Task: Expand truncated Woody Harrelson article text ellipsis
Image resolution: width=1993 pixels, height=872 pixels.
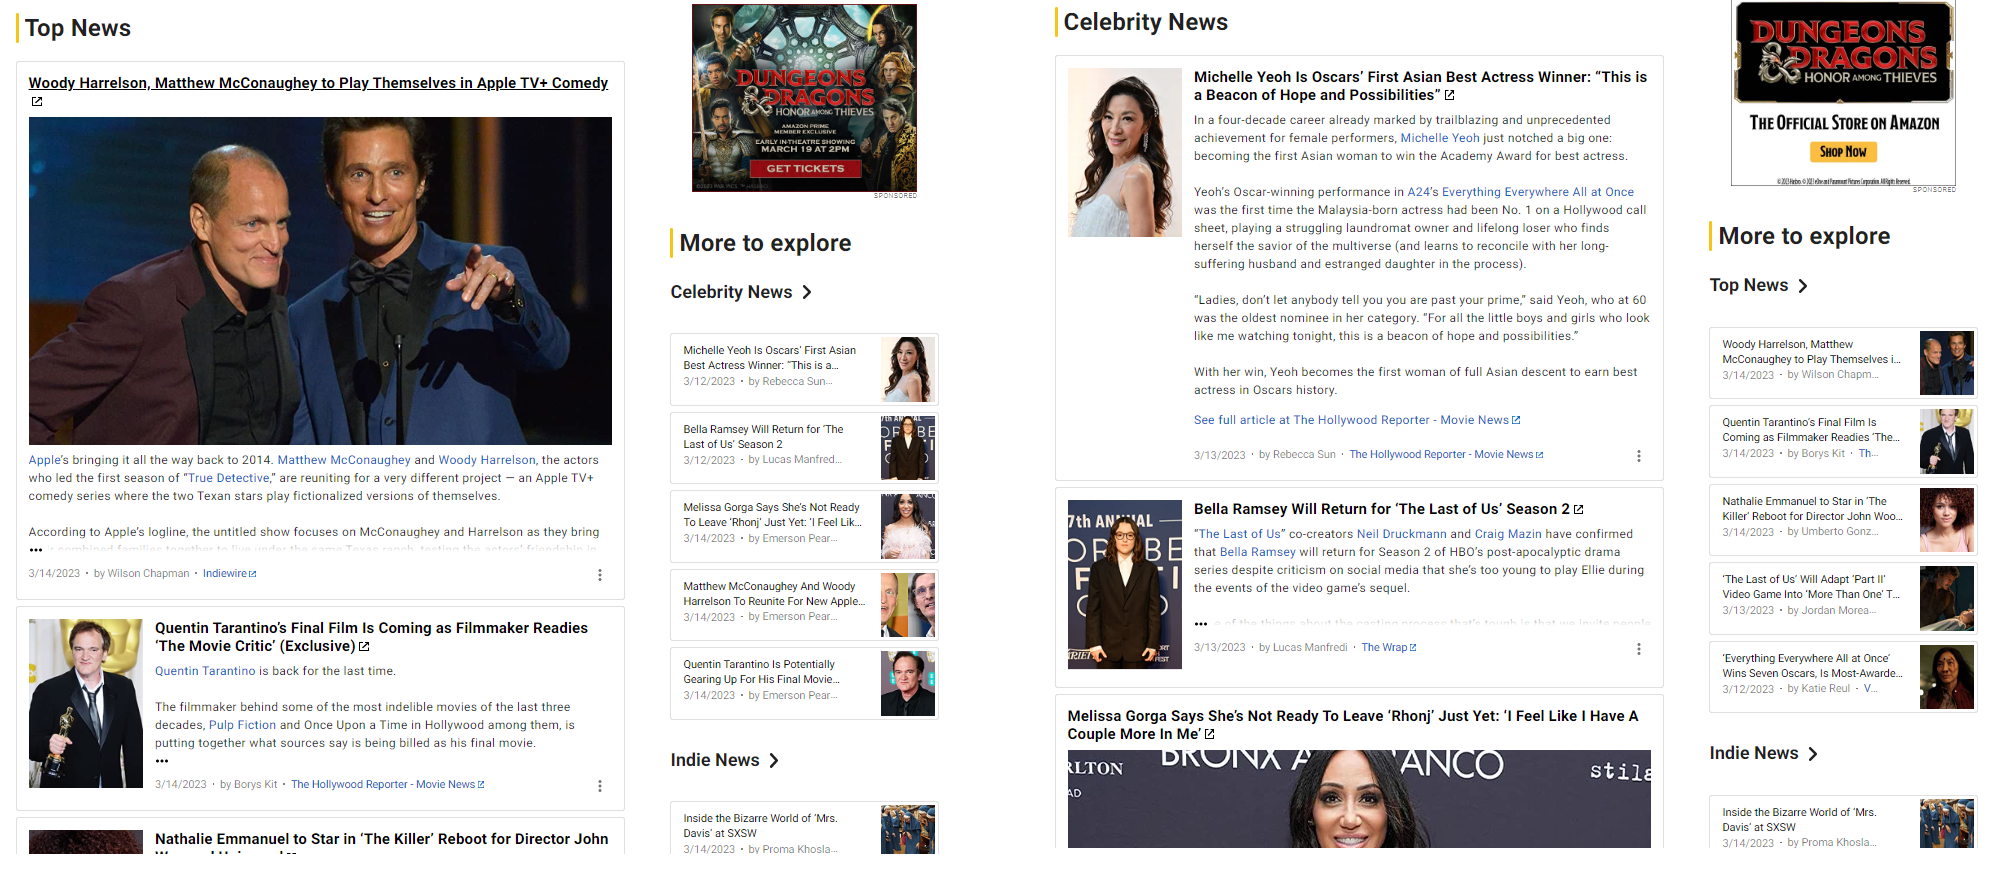Action: click(x=36, y=550)
